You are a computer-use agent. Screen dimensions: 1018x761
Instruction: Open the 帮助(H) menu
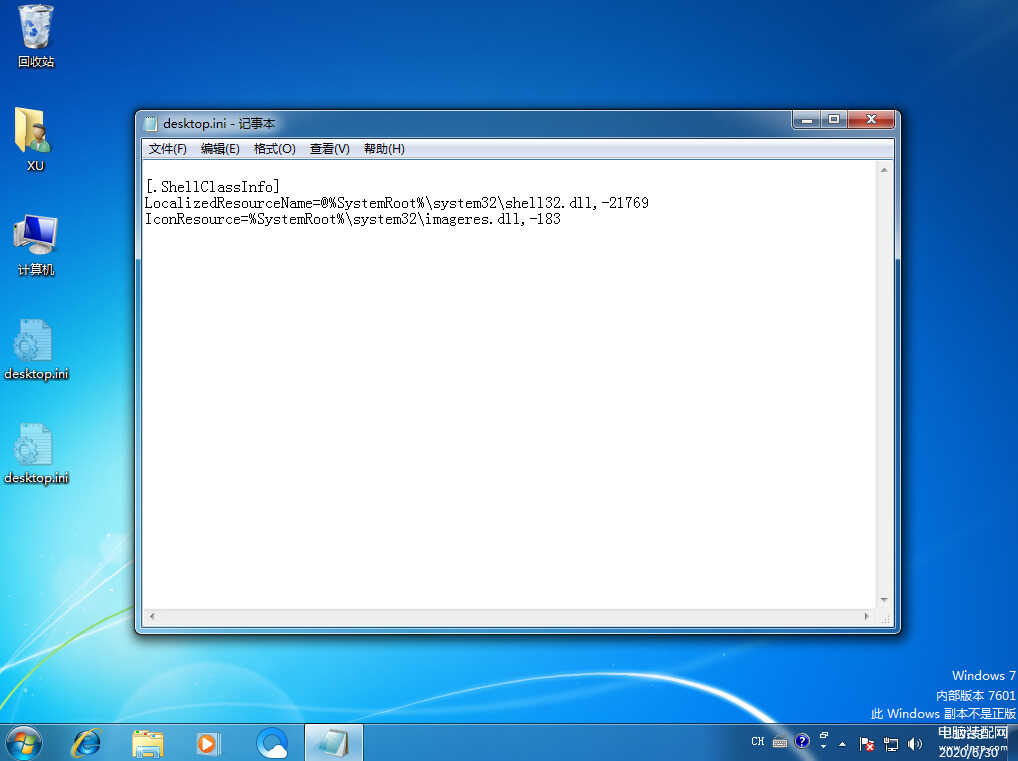384,149
